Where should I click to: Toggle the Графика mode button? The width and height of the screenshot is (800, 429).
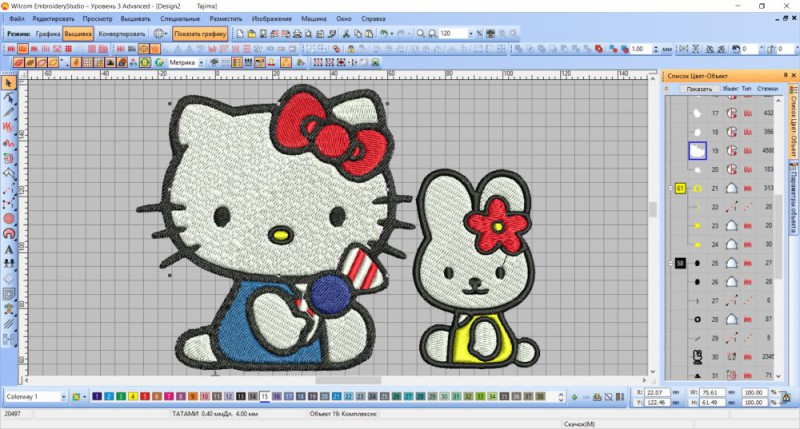[48, 34]
